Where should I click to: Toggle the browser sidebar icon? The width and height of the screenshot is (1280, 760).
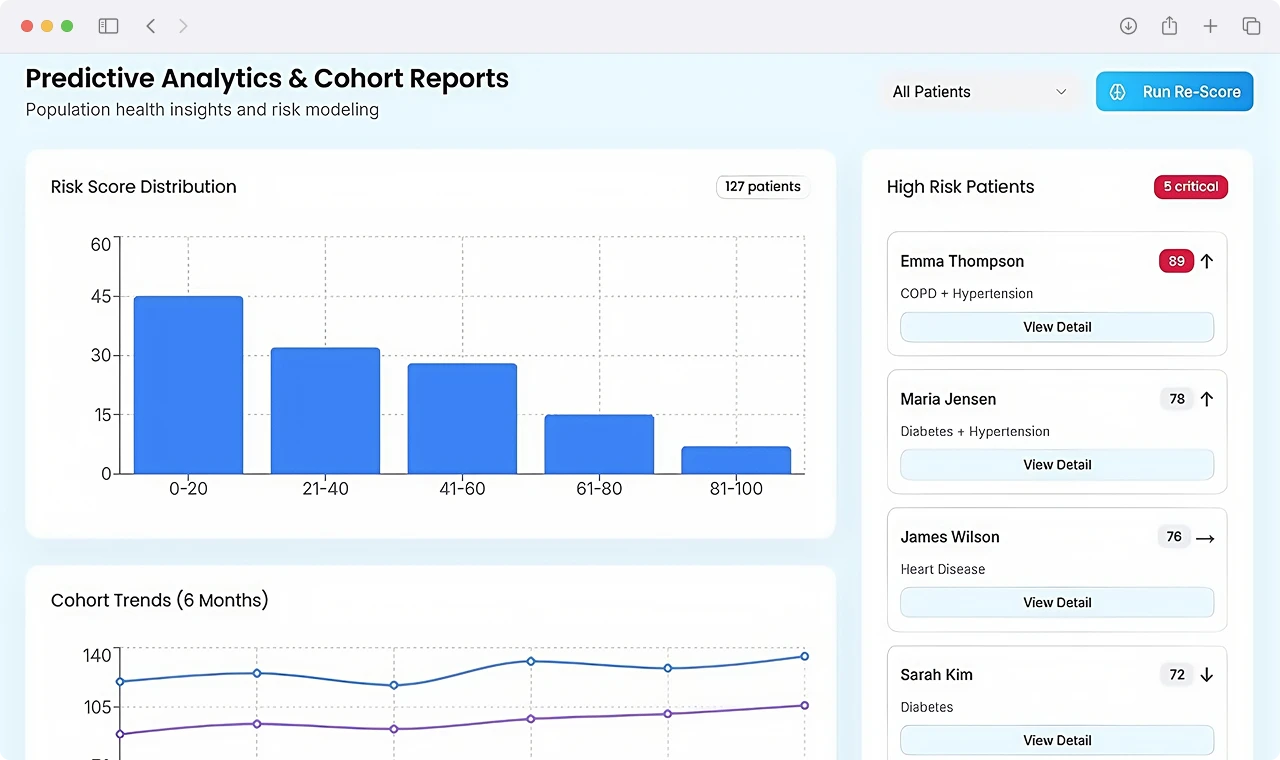coord(108,26)
